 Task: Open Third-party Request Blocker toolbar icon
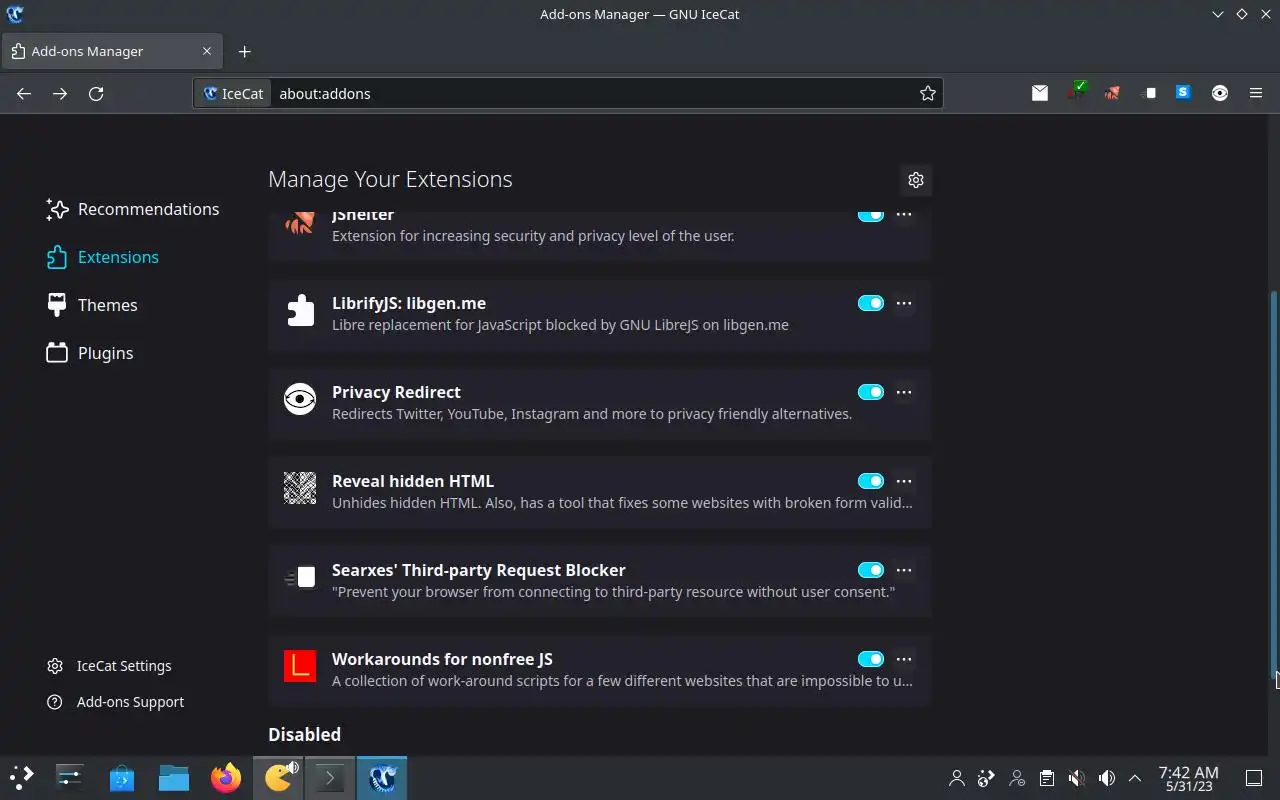pyautogui.click(x=1148, y=93)
